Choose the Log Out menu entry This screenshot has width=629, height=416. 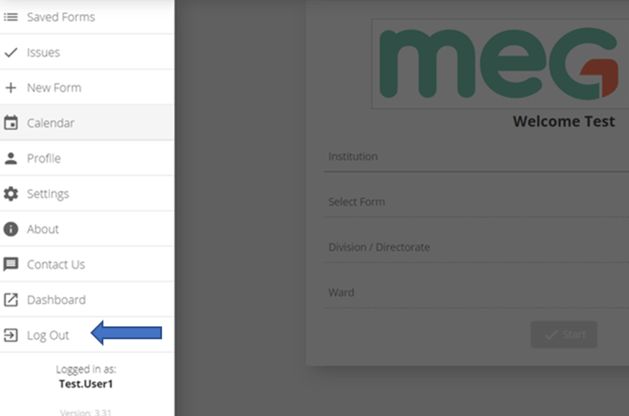click(87, 335)
